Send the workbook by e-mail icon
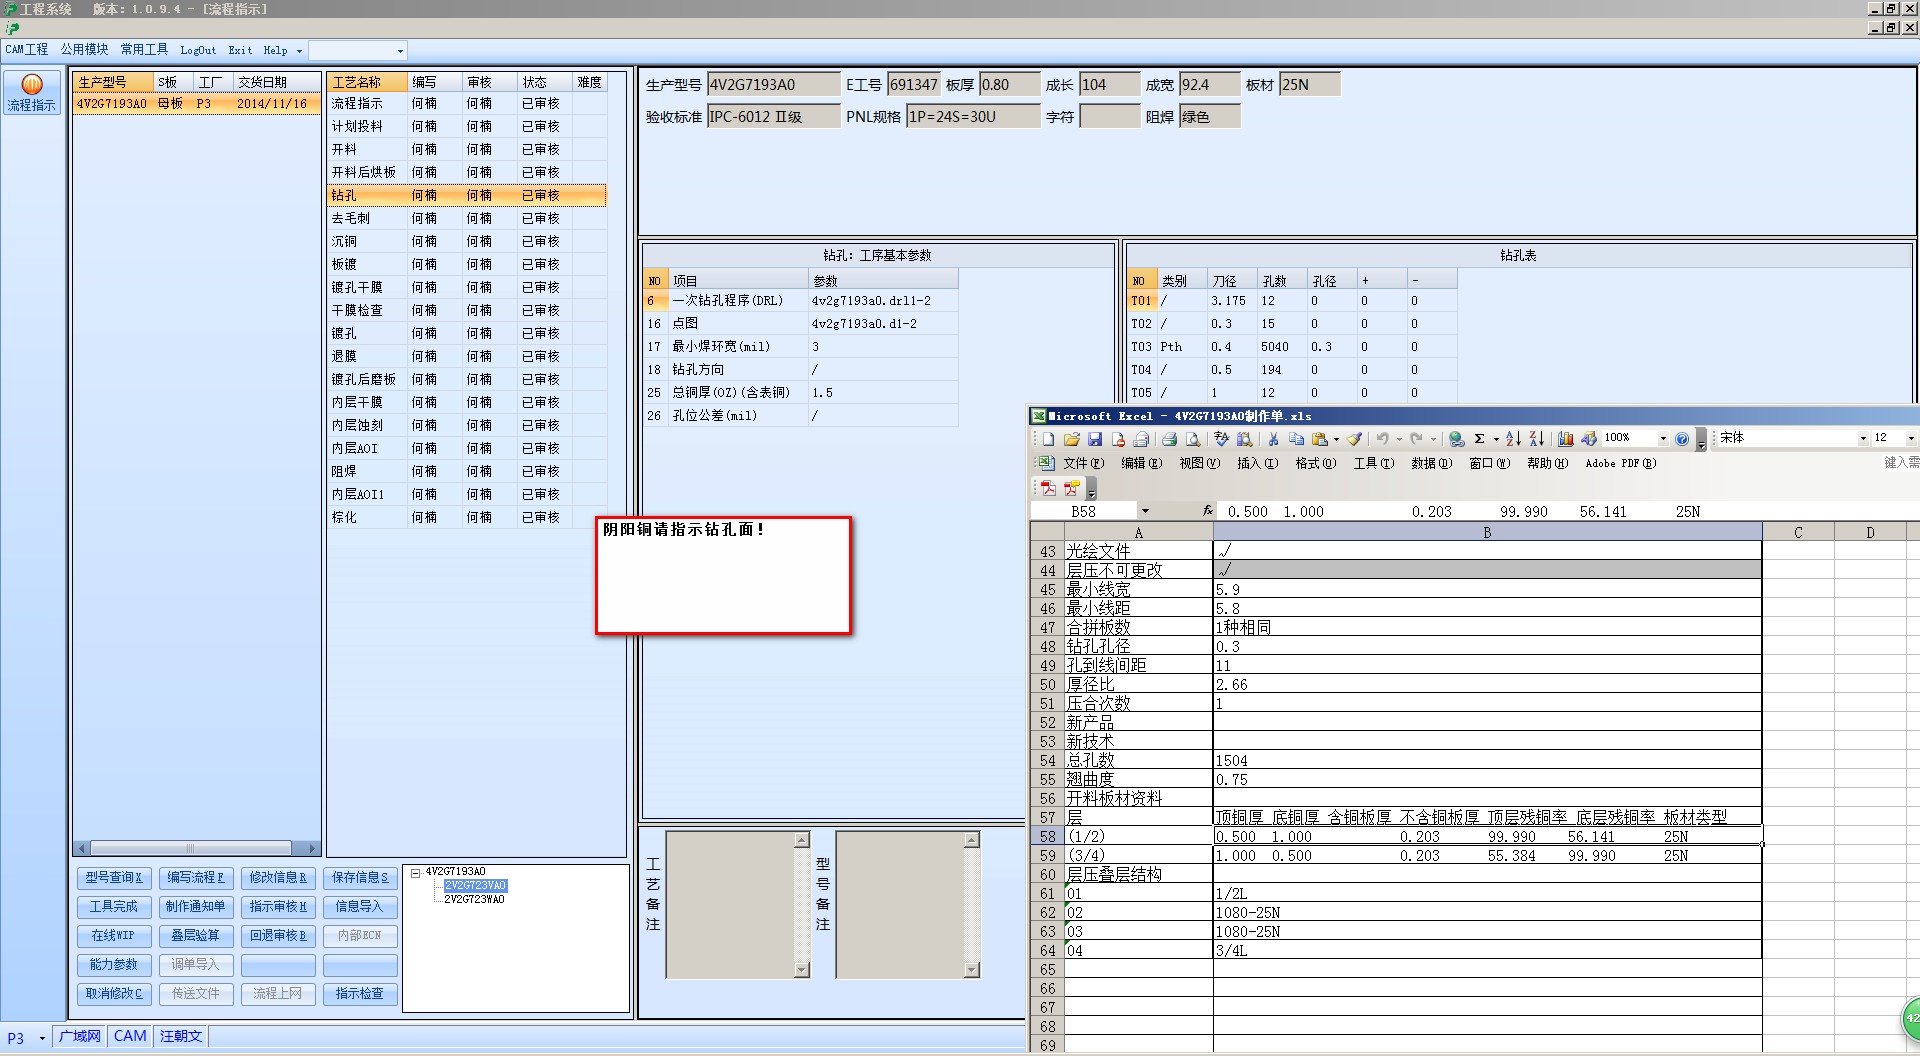 (x=1140, y=439)
